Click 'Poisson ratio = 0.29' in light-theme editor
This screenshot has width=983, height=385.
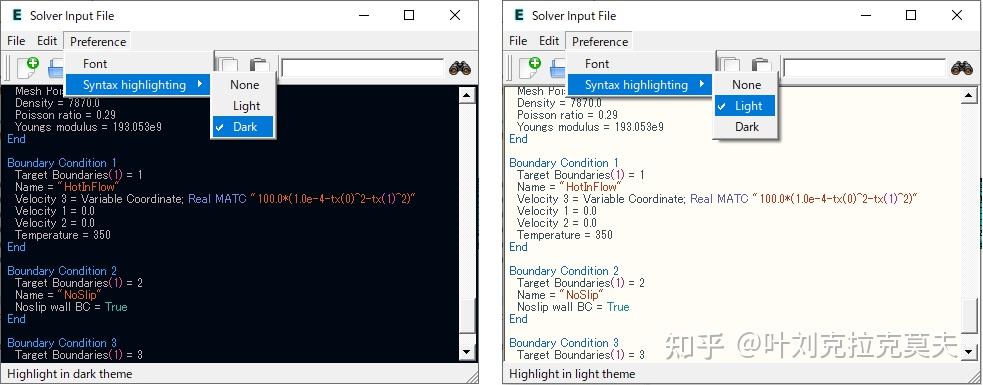[x=567, y=115]
